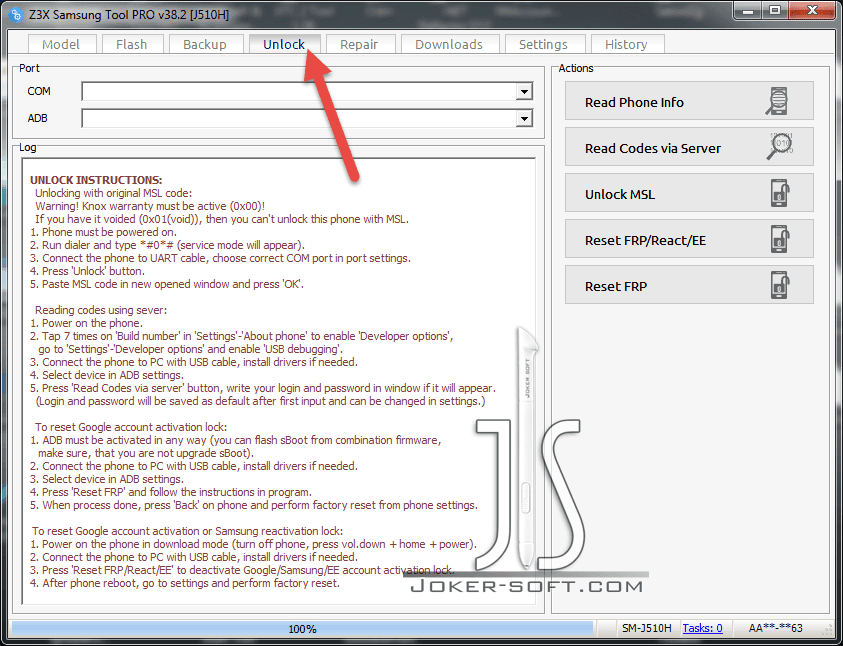Go to the Repair tab
Image resolution: width=843 pixels, height=646 pixels.
(x=359, y=44)
